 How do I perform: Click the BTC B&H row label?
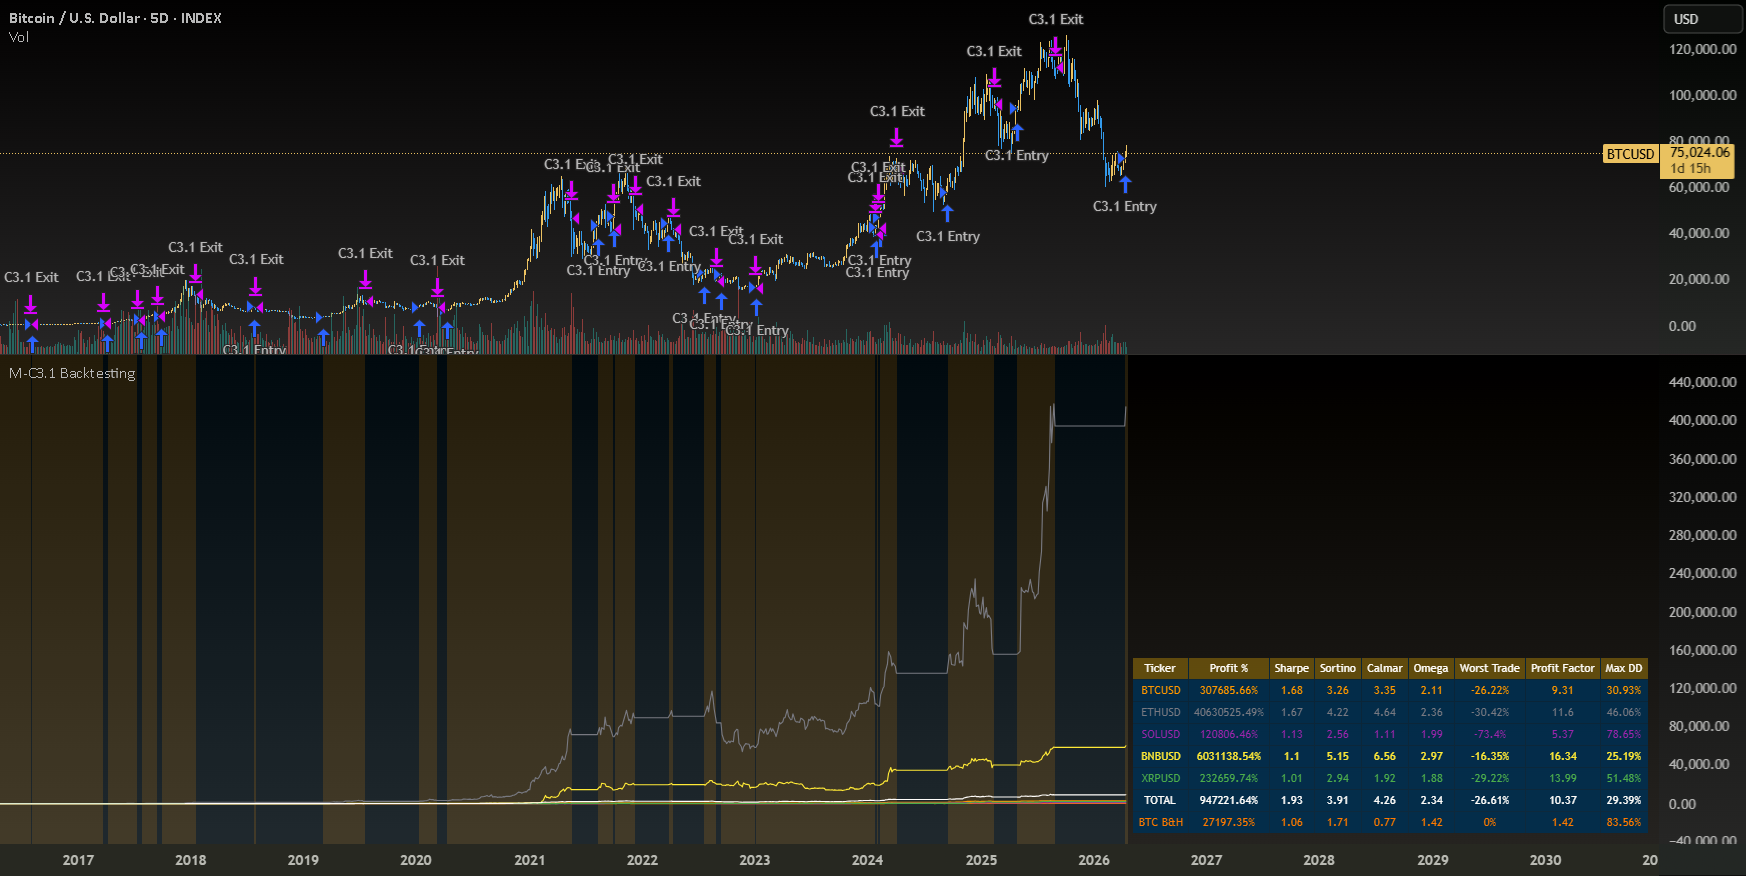coord(1160,822)
